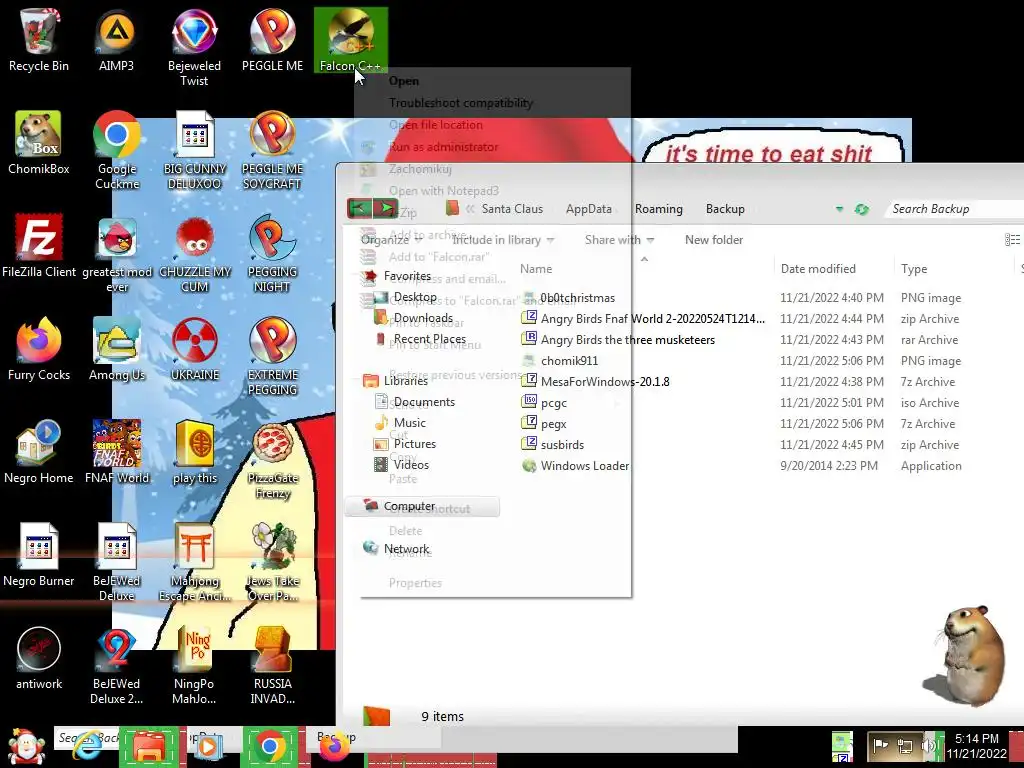The width and height of the screenshot is (1024, 768).
Task: Click the Explorer forward navigation arrow
Action: click(386, 208)
